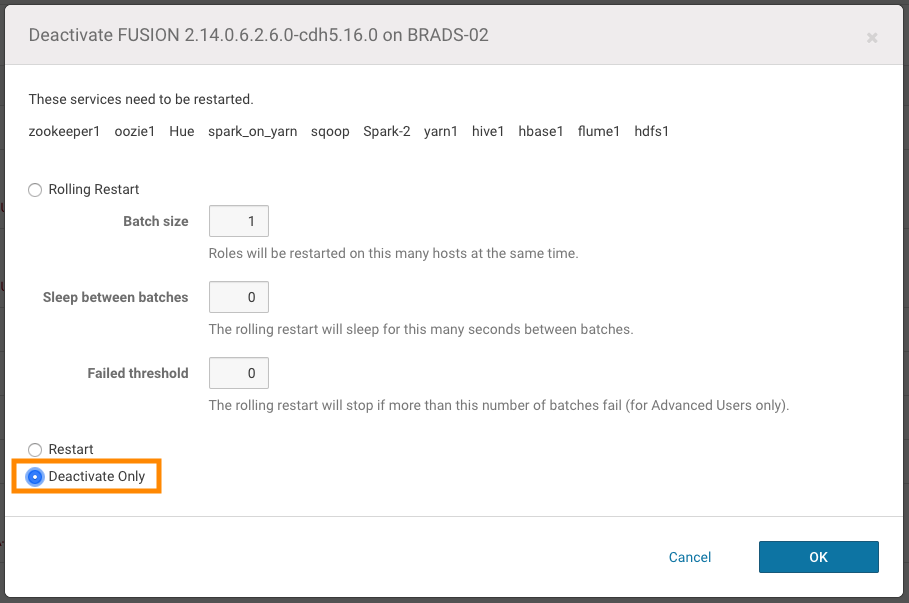Enable the Deactivate Only option
Viewport: 909px width, 603px height.
click(x=35, y=477)
